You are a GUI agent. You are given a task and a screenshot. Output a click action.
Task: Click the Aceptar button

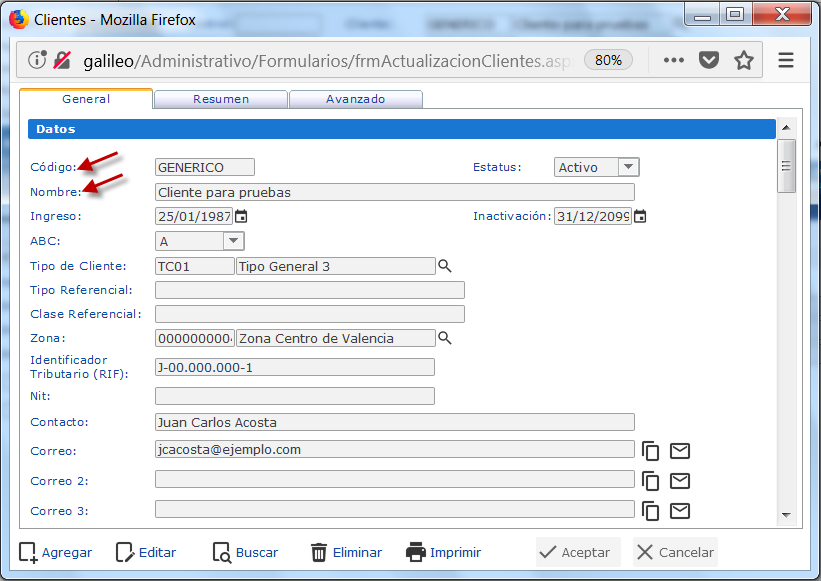pos(578,552)
